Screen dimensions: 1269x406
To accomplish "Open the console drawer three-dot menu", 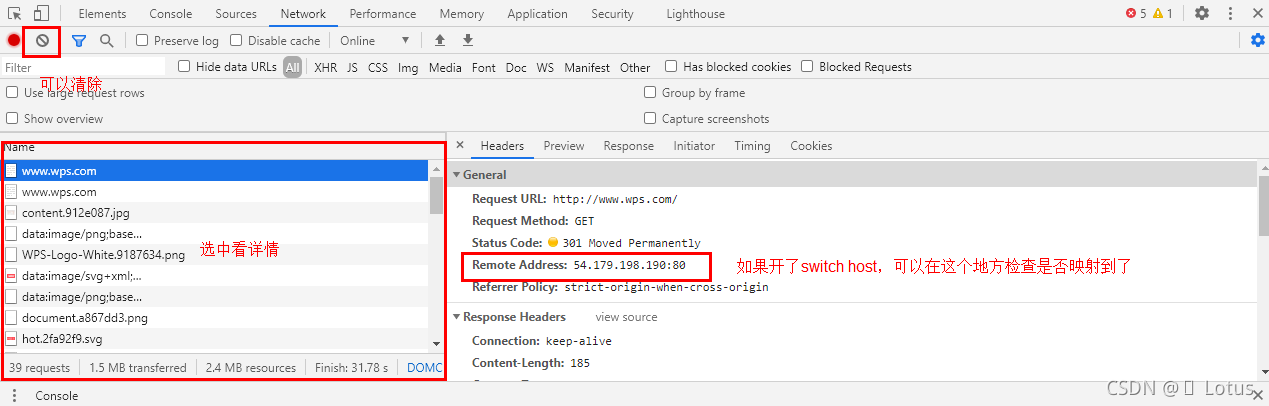I will [x=14, y=396].
